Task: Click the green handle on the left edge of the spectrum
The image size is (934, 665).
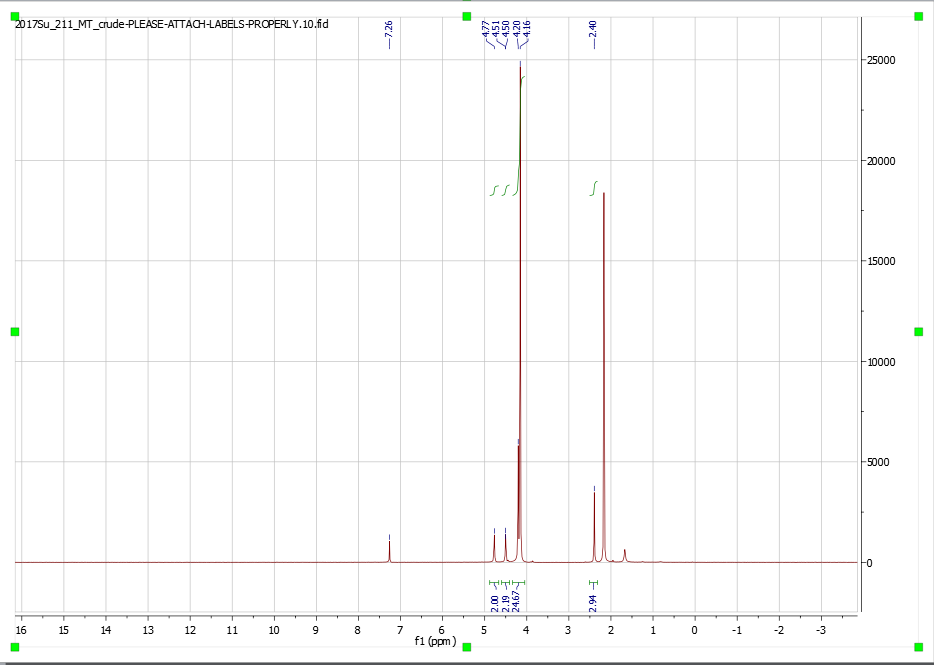Action: tap(15, 330)
